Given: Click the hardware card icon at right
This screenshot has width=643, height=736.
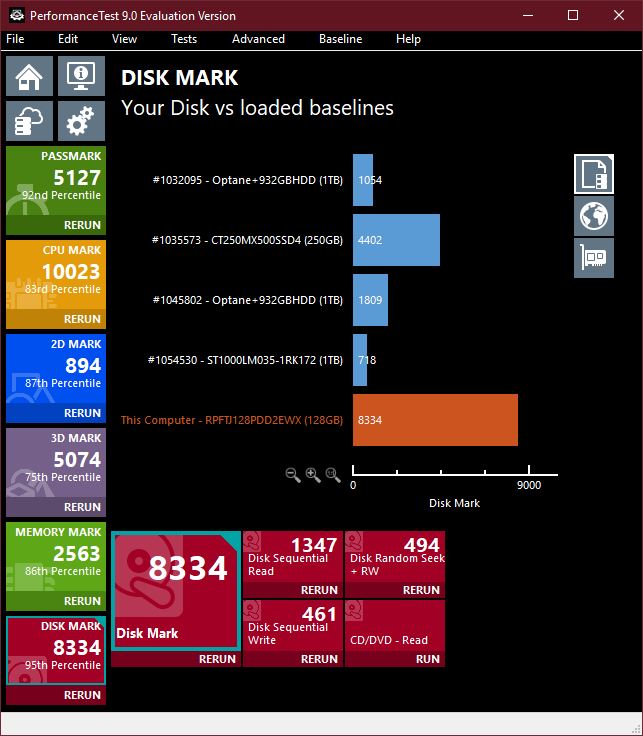Looking at the screenshot, I should pyautogui.click(x=594, y=258).
